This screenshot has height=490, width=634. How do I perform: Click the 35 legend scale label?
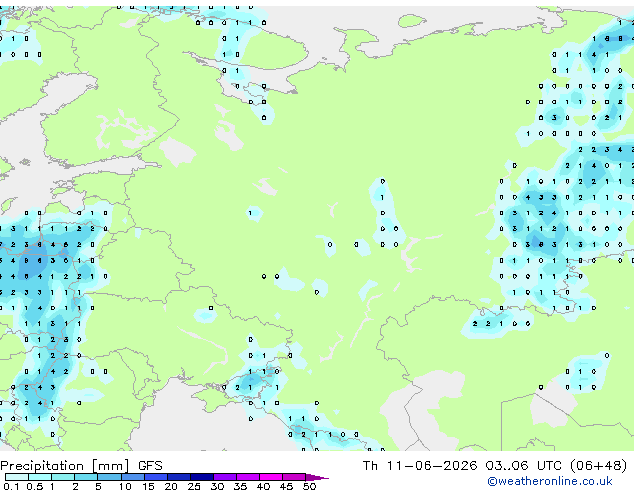pos(240,486)
